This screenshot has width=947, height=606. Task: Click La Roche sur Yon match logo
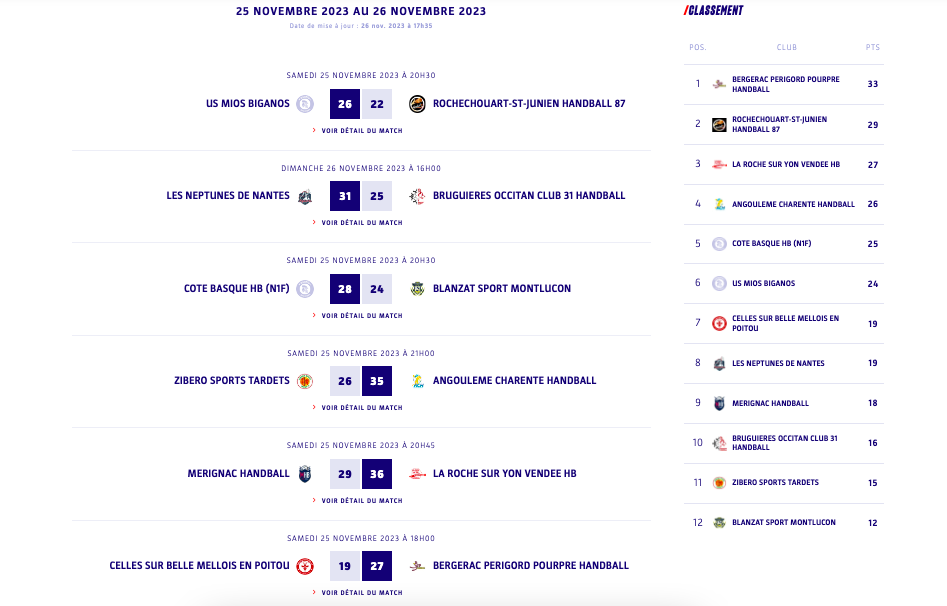click(417, 474)
